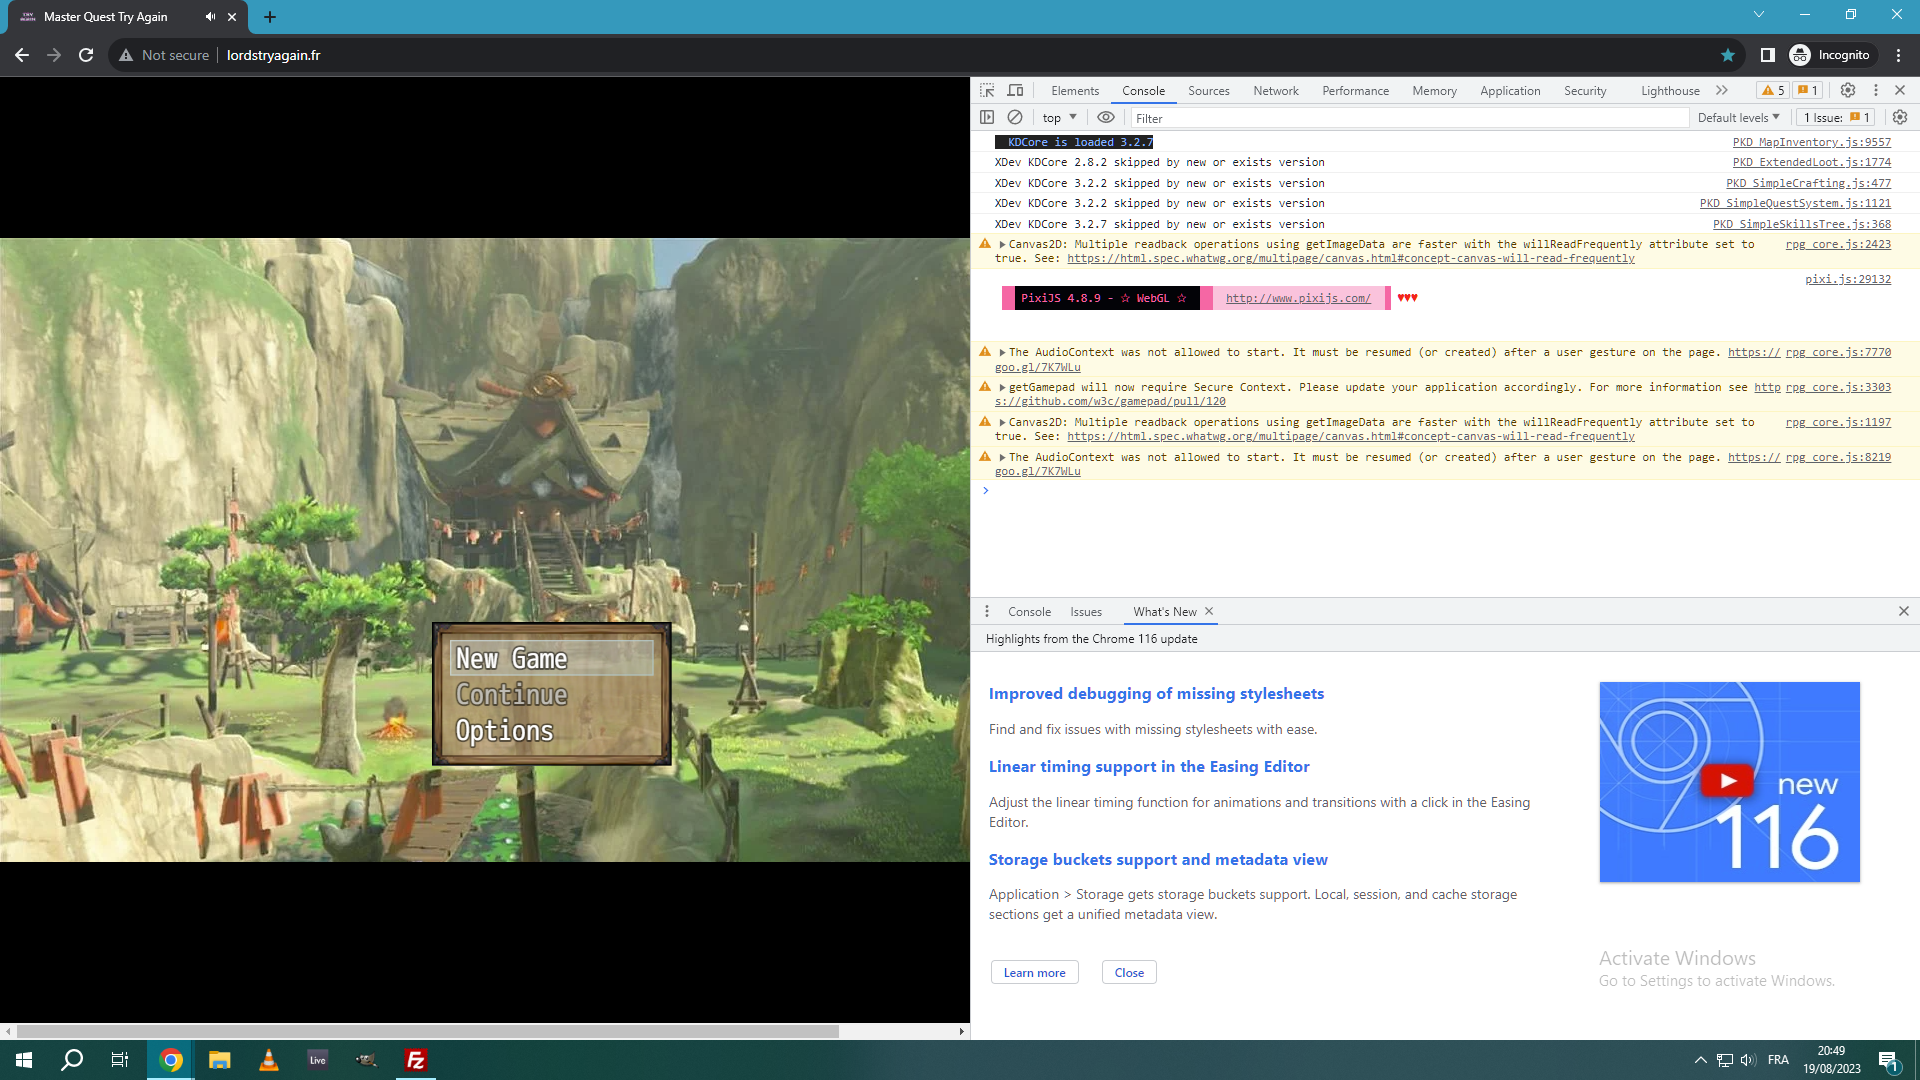Open the Security tab

(x=1586, y=90)
